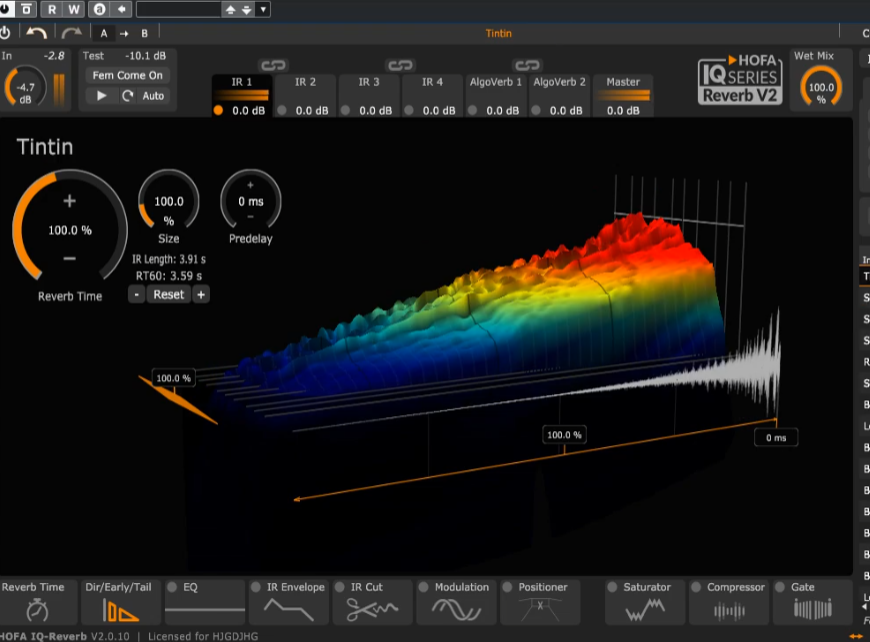Viewport: 870px width, 642px height.
Task: Open the host preset dropdown triangle
Action: point(264,10)
